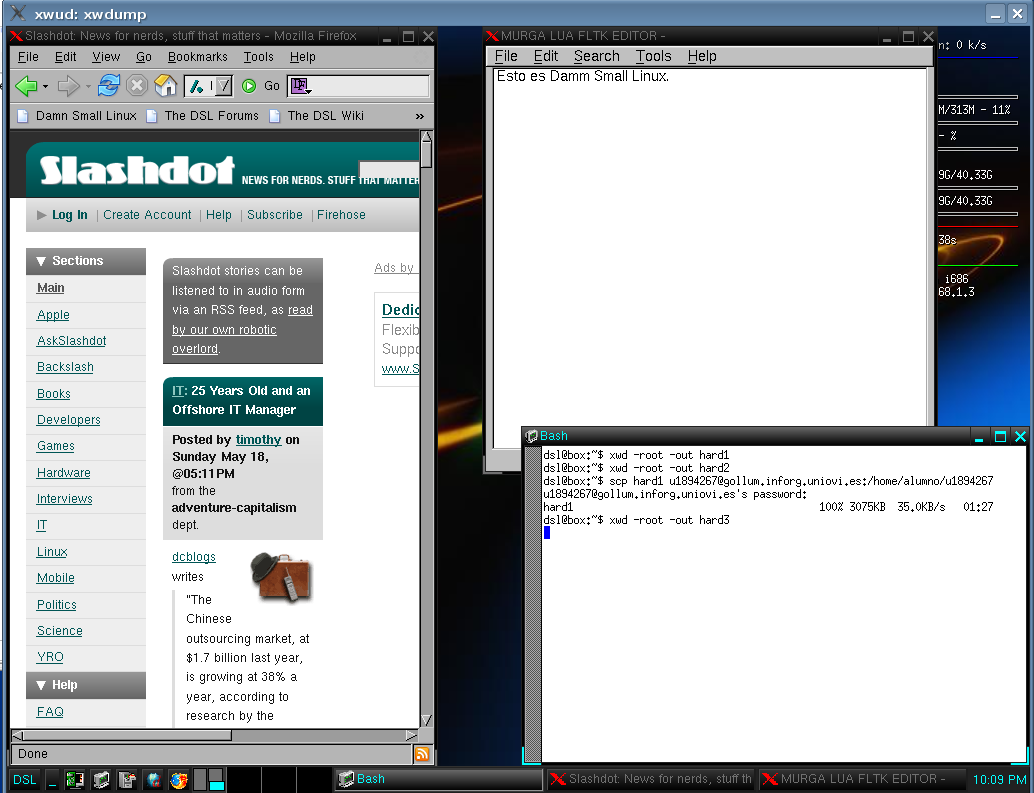This screenshot has width=1034, height=793.
Task: Open the Firefox Tools menu
Action: click(x=258, y=57)
